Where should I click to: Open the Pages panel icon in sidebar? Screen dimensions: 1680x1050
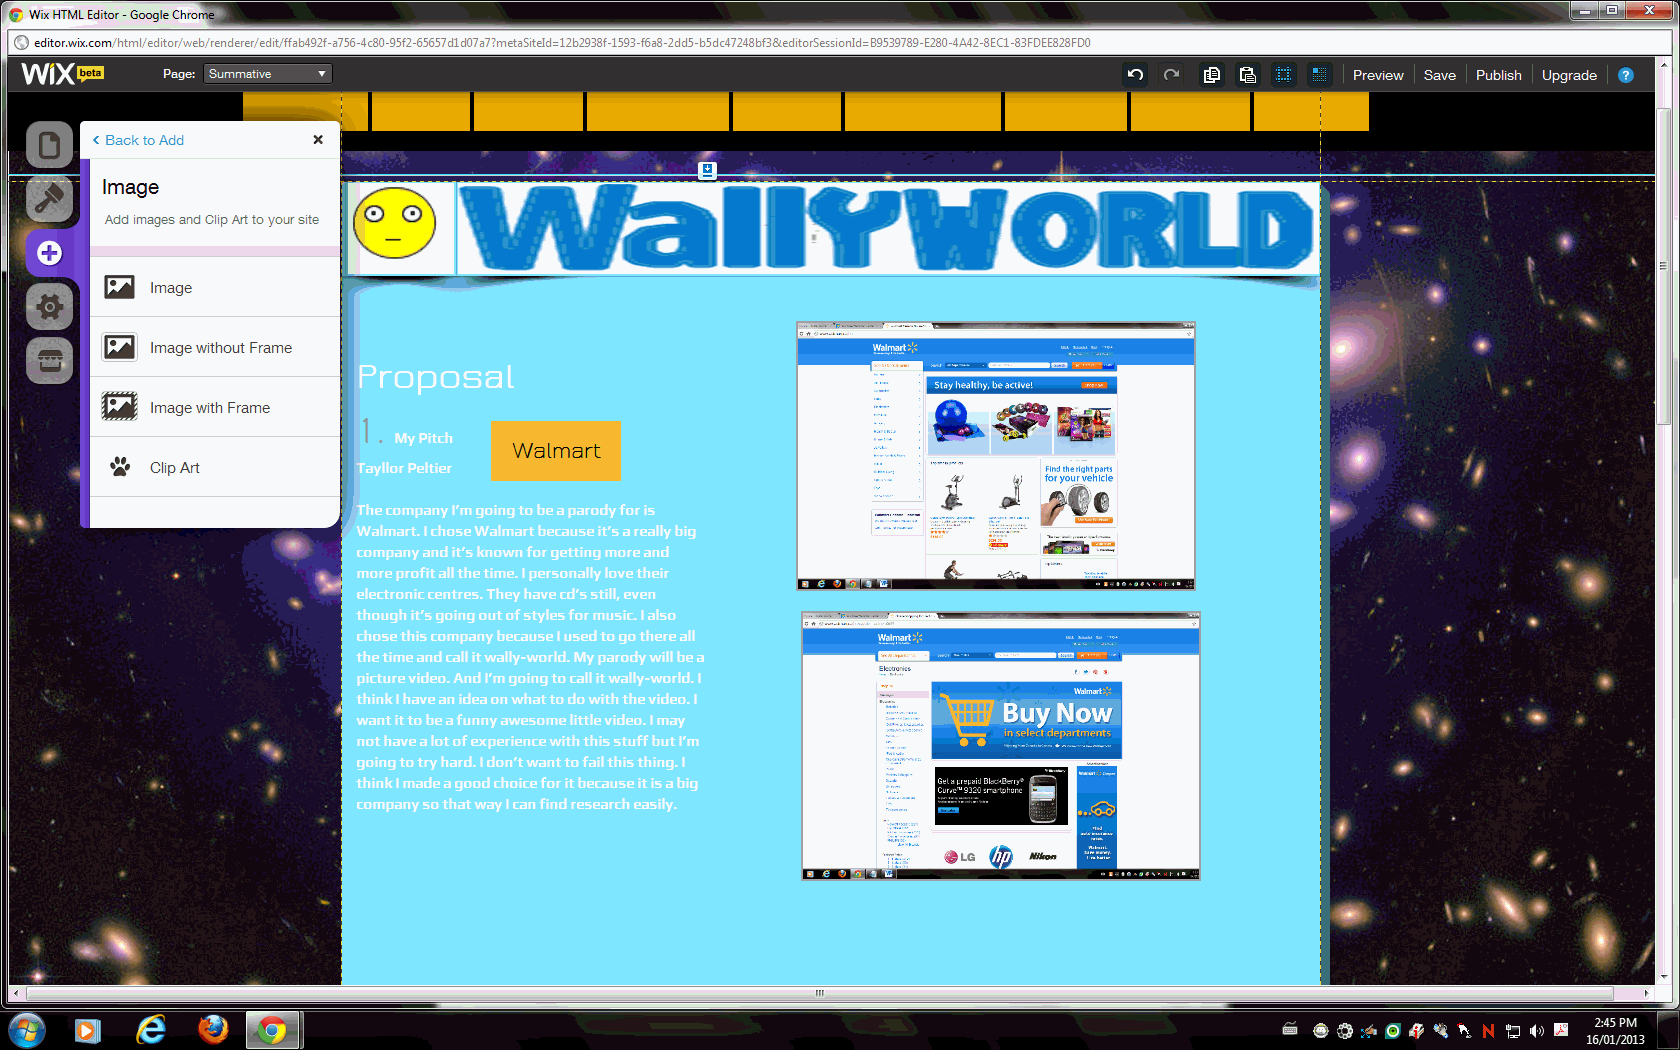49,145
